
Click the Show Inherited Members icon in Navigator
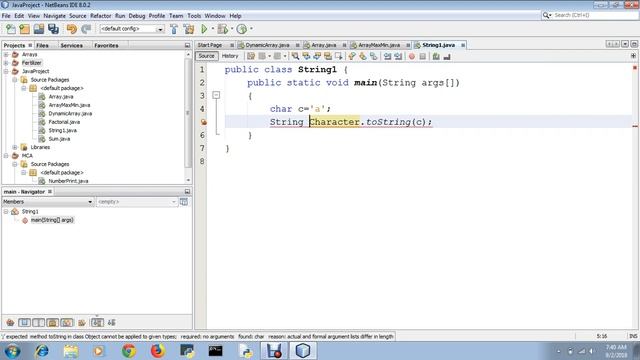coord(10,323)
